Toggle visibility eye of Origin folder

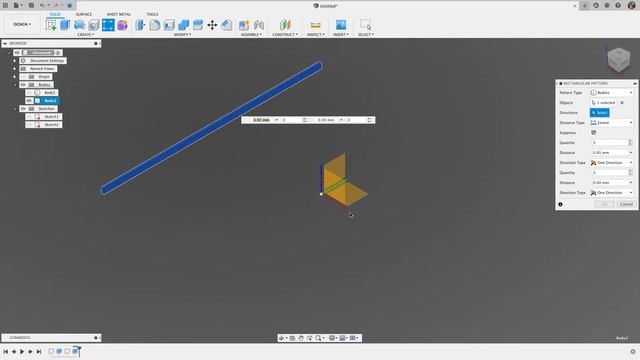(x=23, y=77)
